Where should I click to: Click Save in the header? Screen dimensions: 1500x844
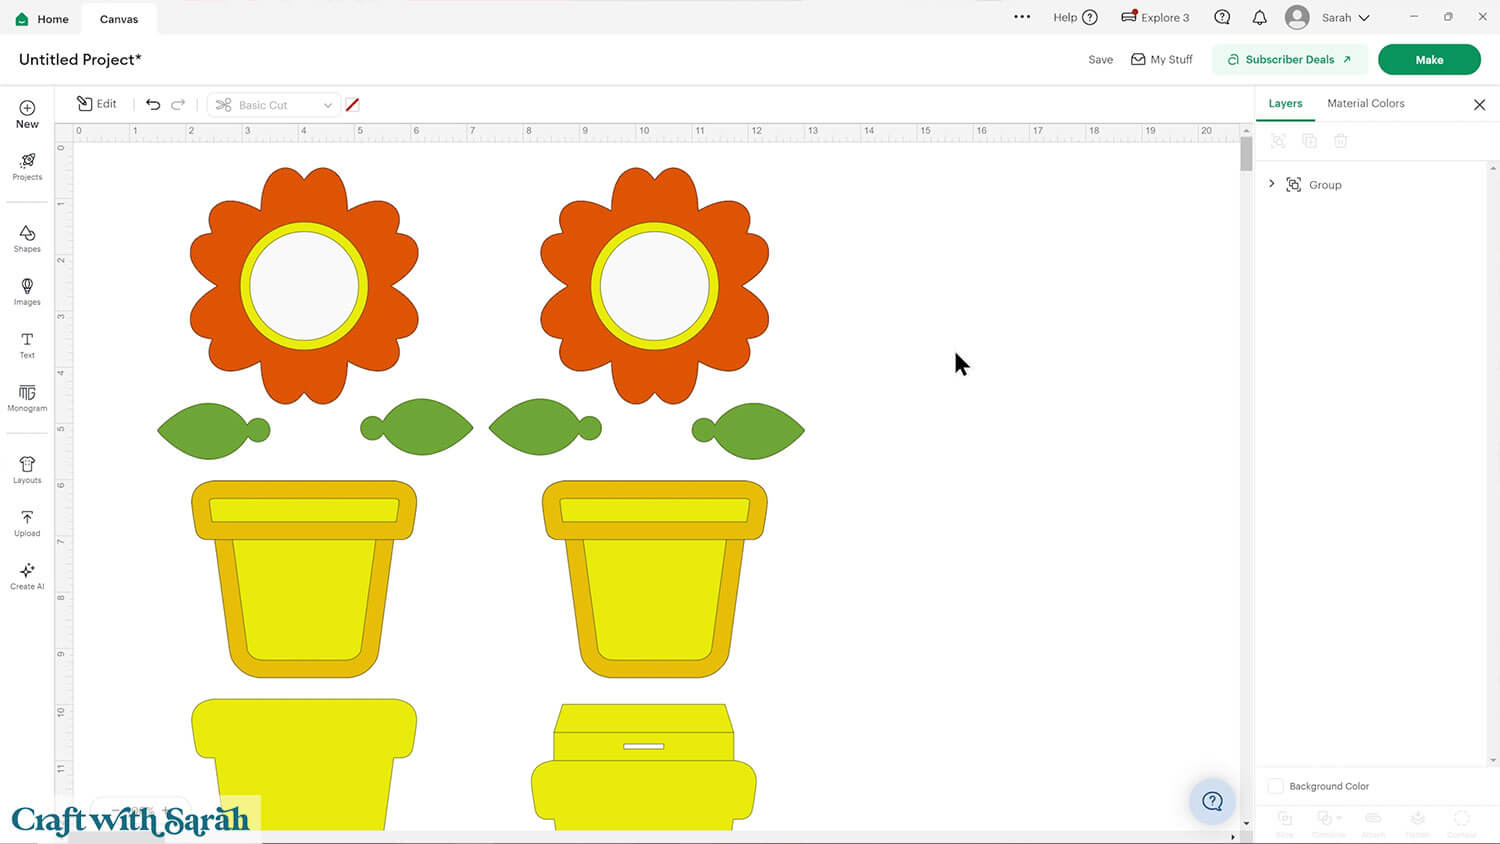click(x=1100, y=60)
